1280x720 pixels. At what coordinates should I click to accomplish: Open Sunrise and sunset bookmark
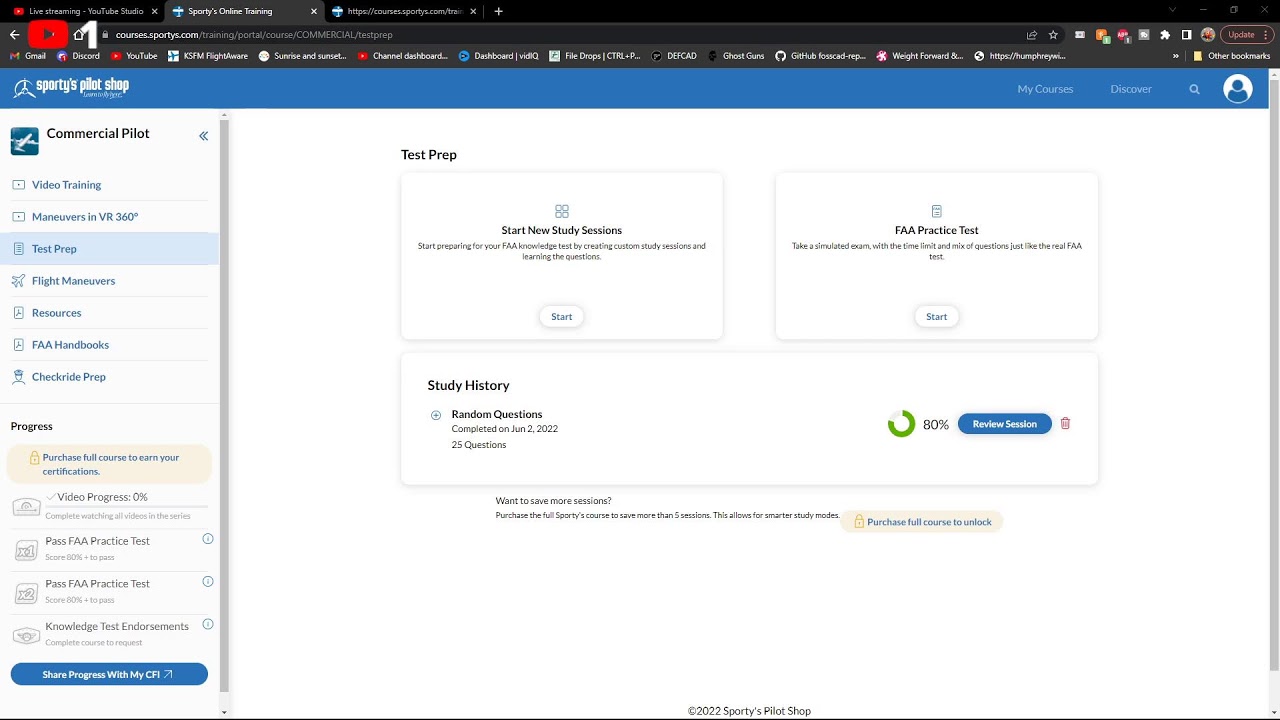(x=302, y=56)
